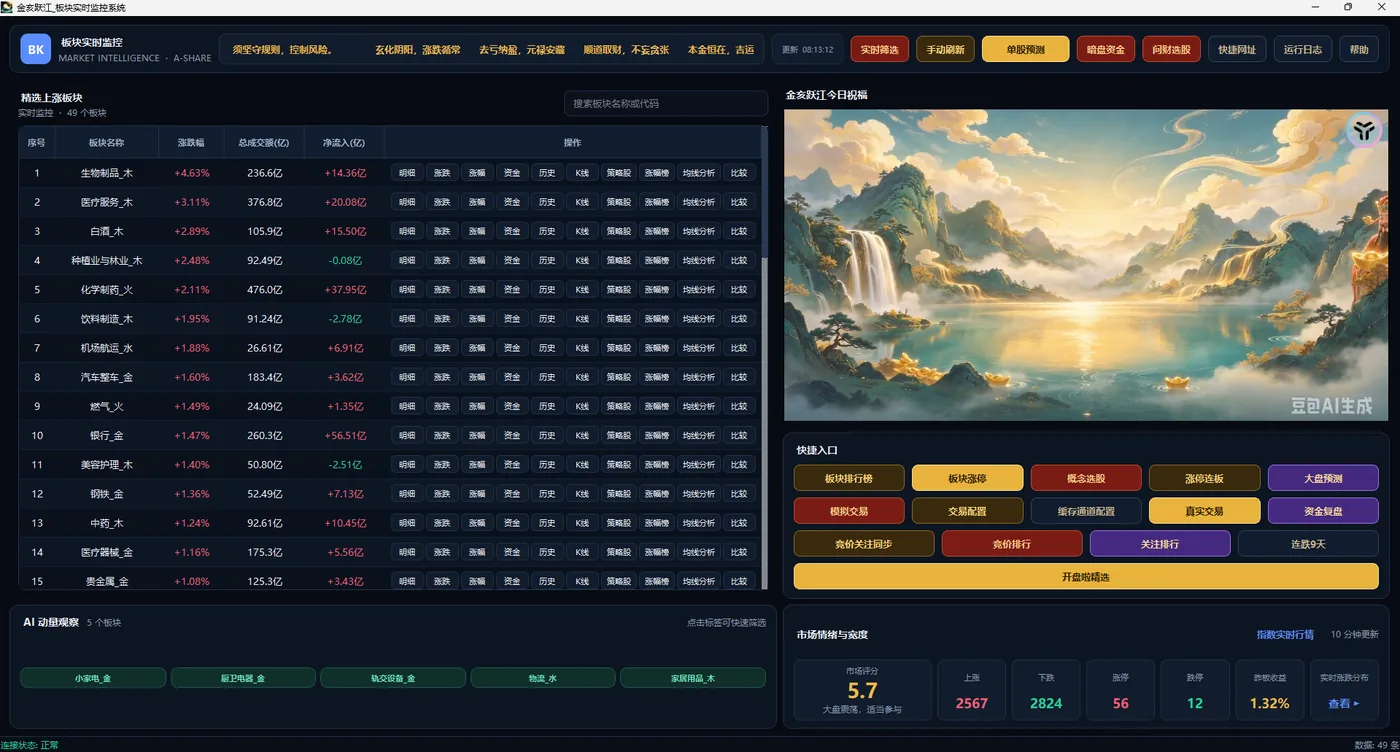Click the sector table's vertical scrollbar
This screenshot has height=752, width=1400.
765,360
